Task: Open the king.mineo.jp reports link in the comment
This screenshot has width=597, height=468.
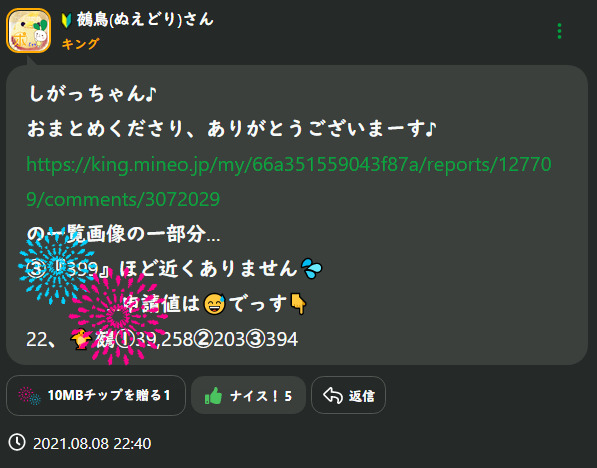Action: [289, 182]
